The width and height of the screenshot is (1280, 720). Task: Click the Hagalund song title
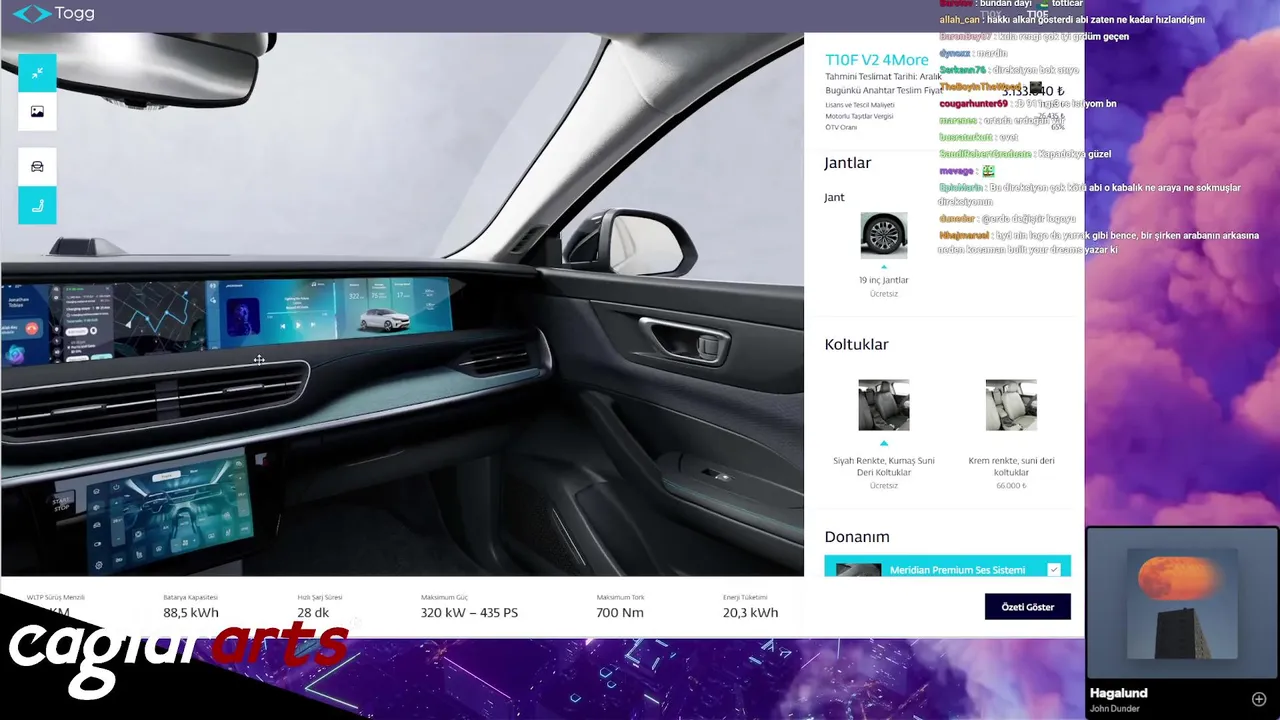point(1118,693)
